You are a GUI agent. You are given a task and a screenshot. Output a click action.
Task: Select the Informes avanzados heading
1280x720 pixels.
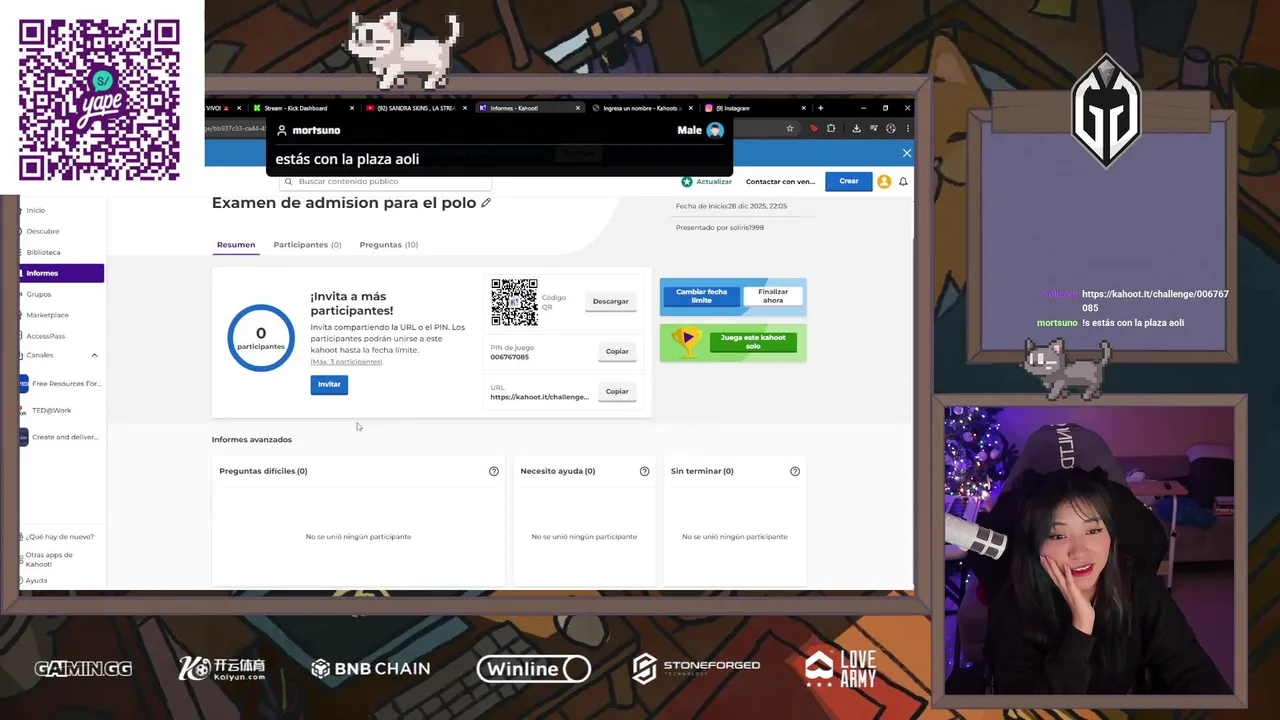pos(252,440)
